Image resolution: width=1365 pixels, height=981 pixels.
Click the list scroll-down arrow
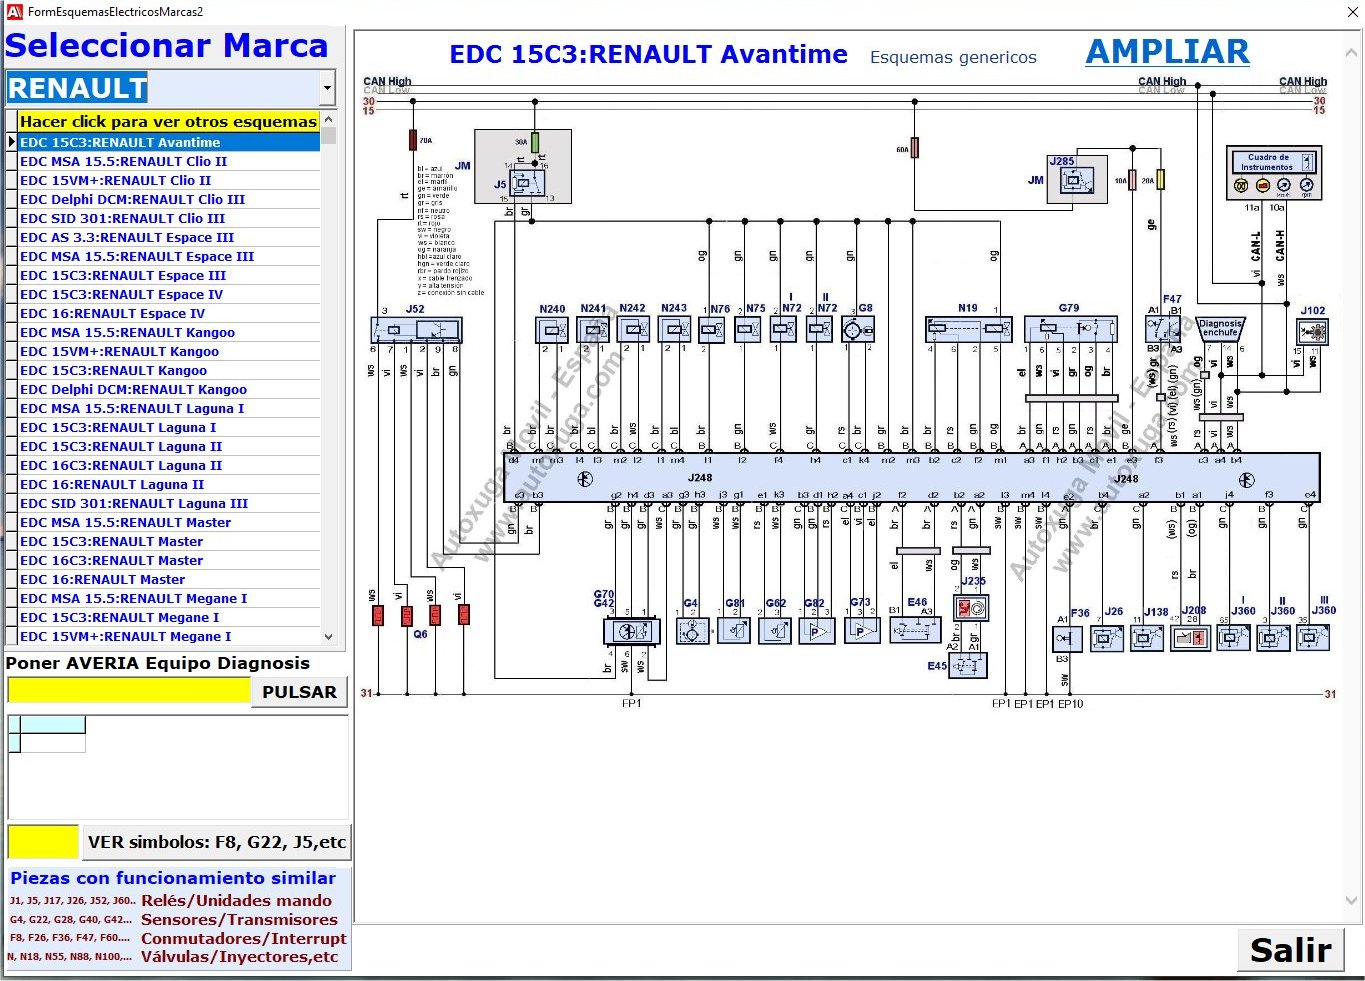point(328,636)
